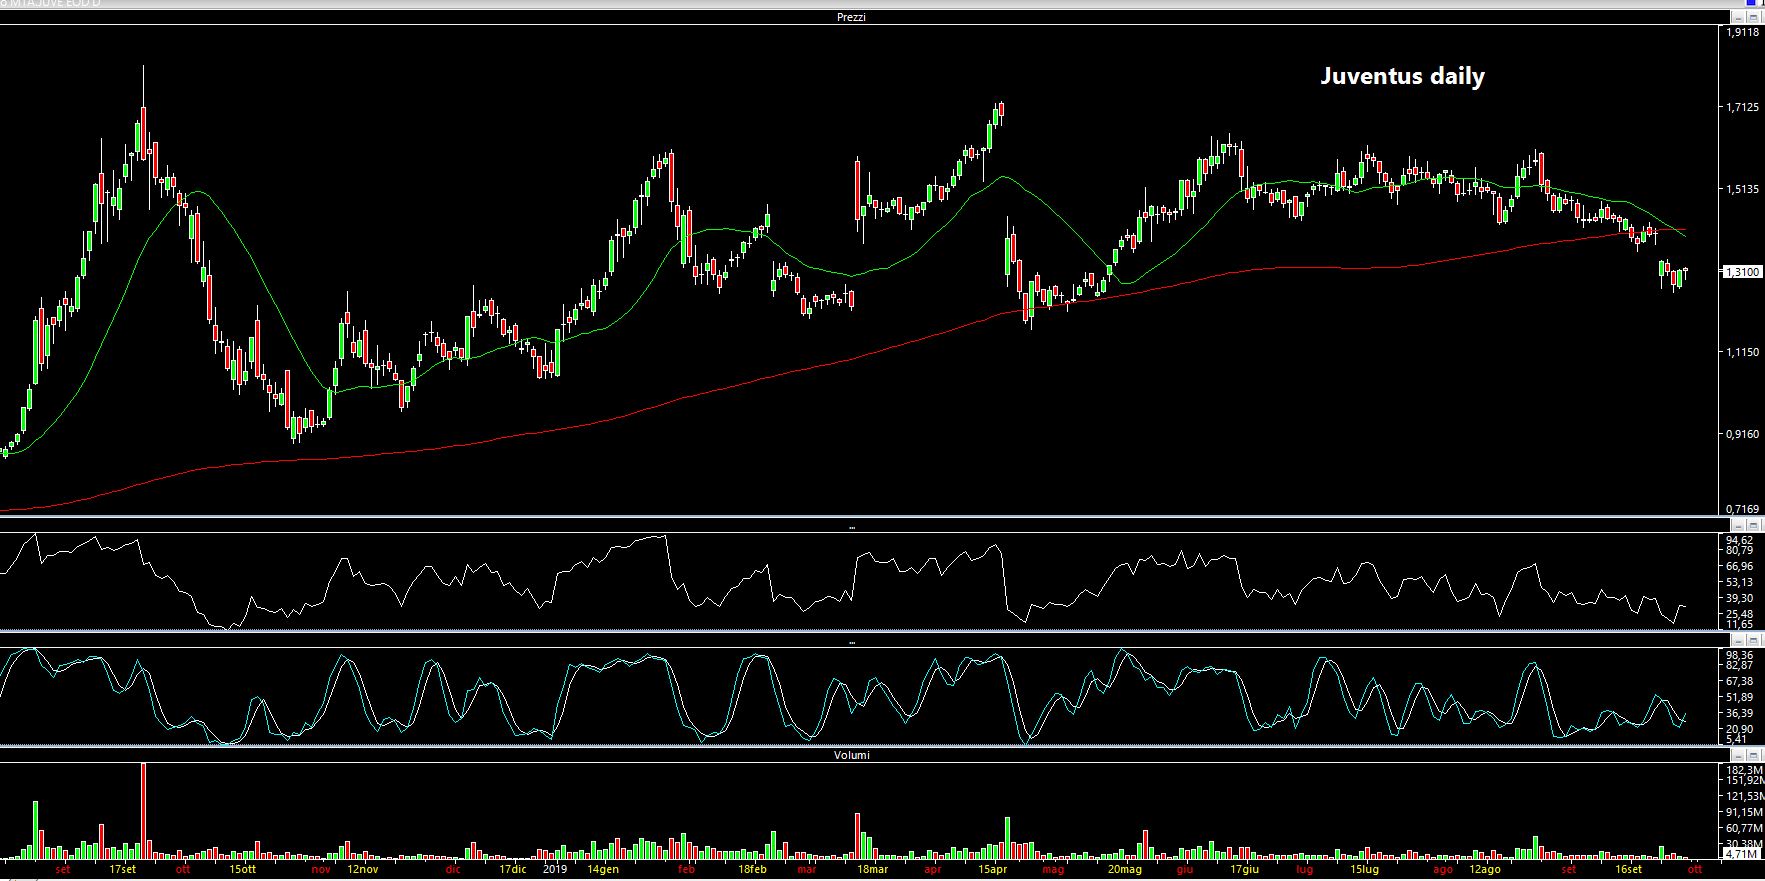The width and height of the screenshot is (1765, 881).
Task: Minimize the RSI oscillator pane below Prezzi
Action: (1740, 526)
